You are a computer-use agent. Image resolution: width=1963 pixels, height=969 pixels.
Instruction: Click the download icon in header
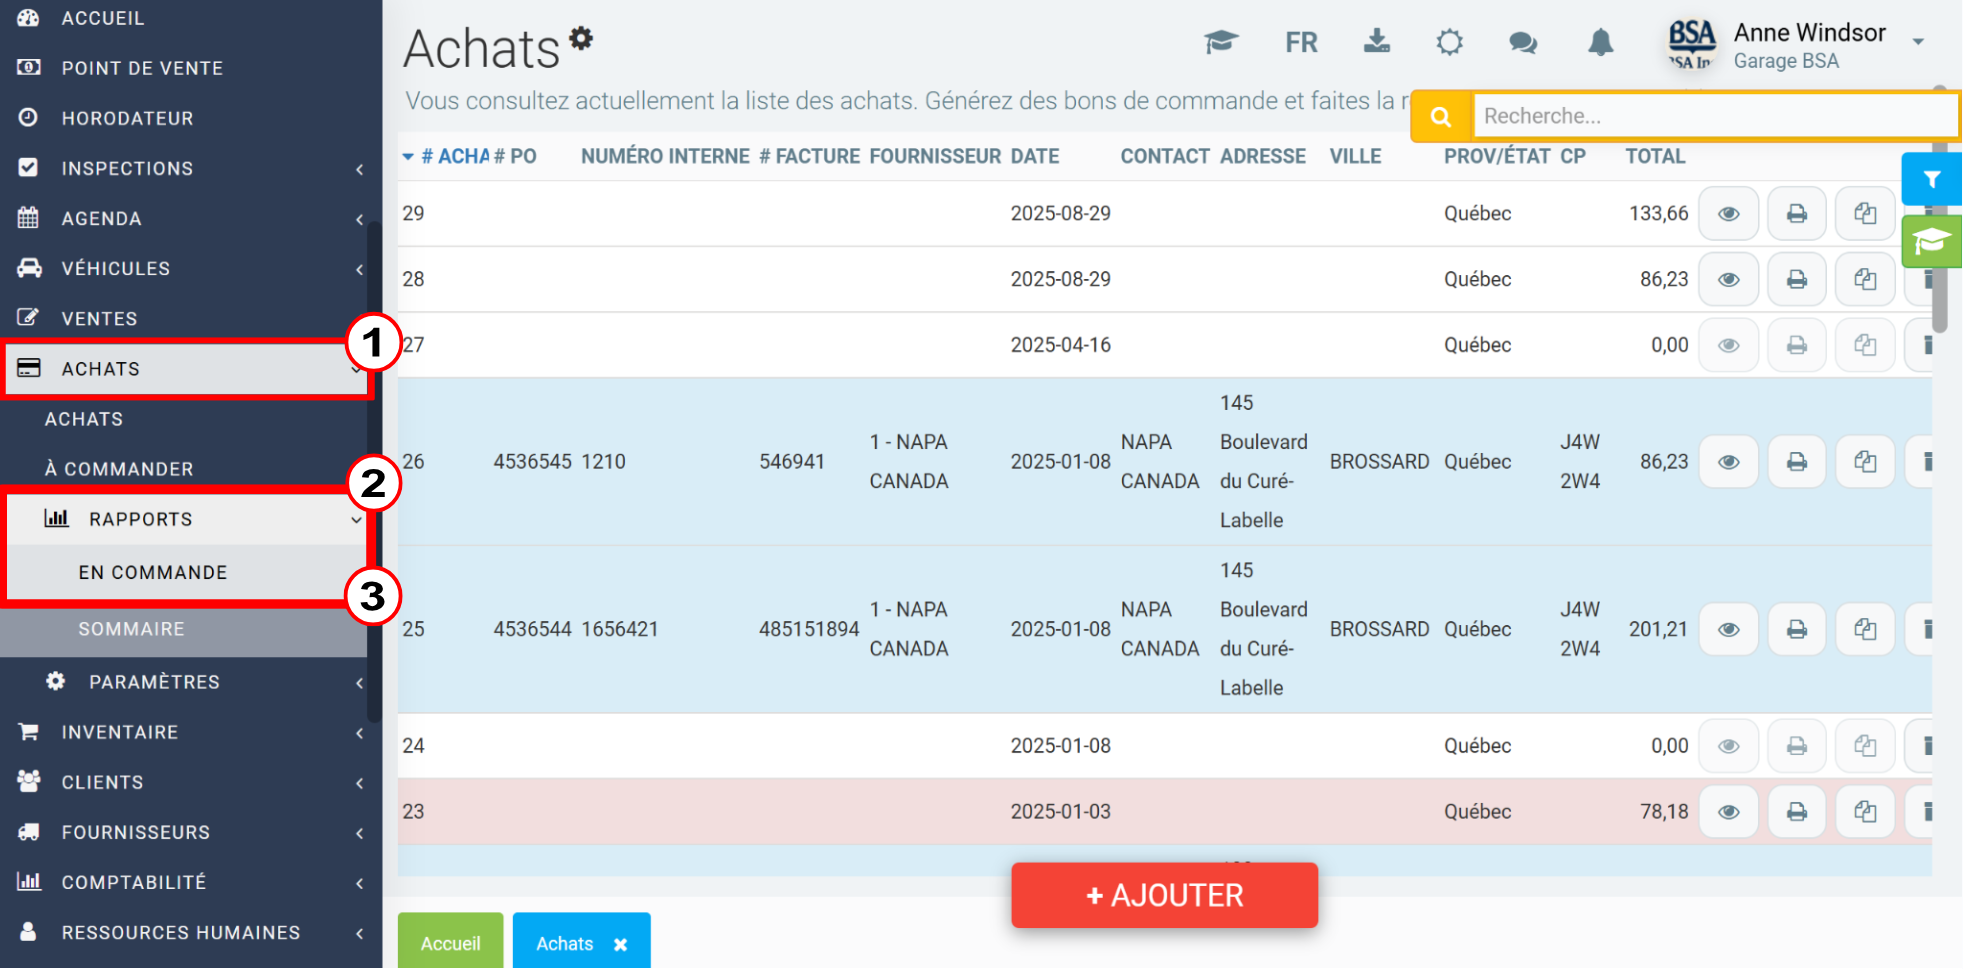[1377, 41]
